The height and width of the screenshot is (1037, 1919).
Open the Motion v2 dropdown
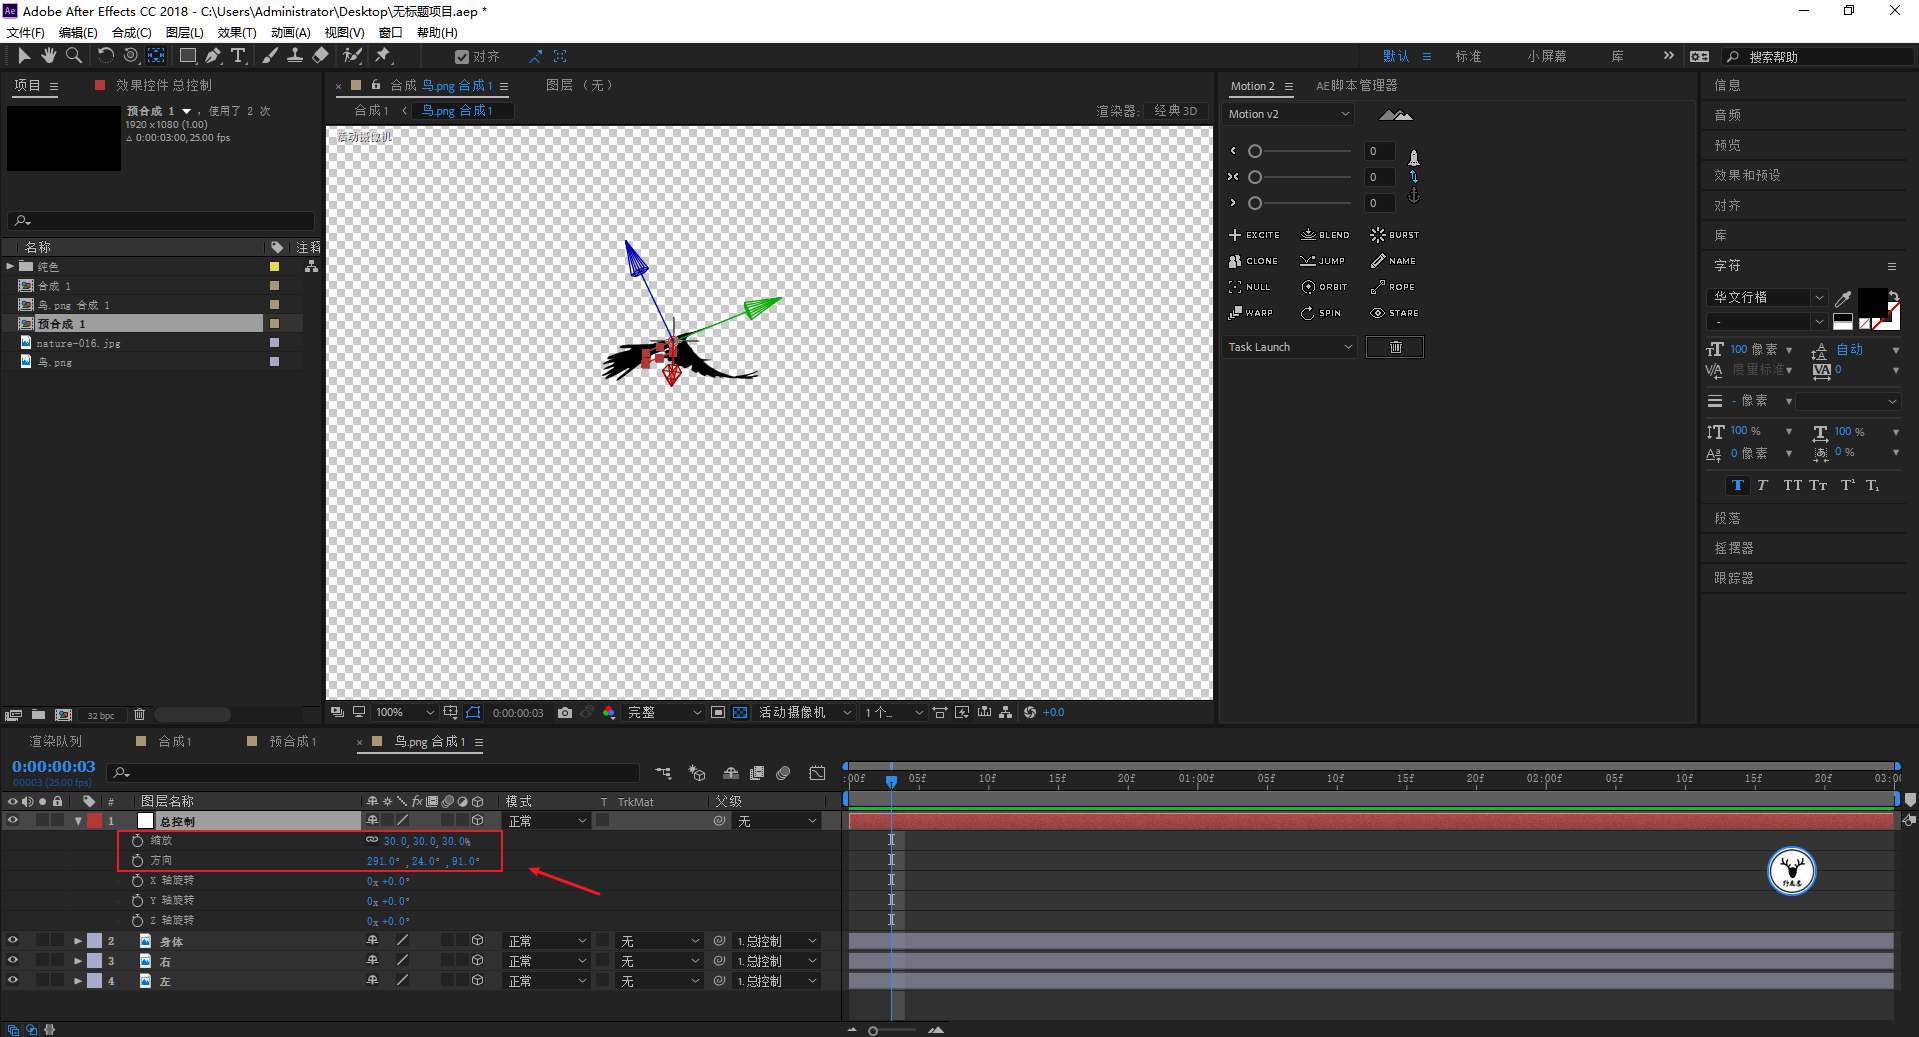click(1288, 114)
